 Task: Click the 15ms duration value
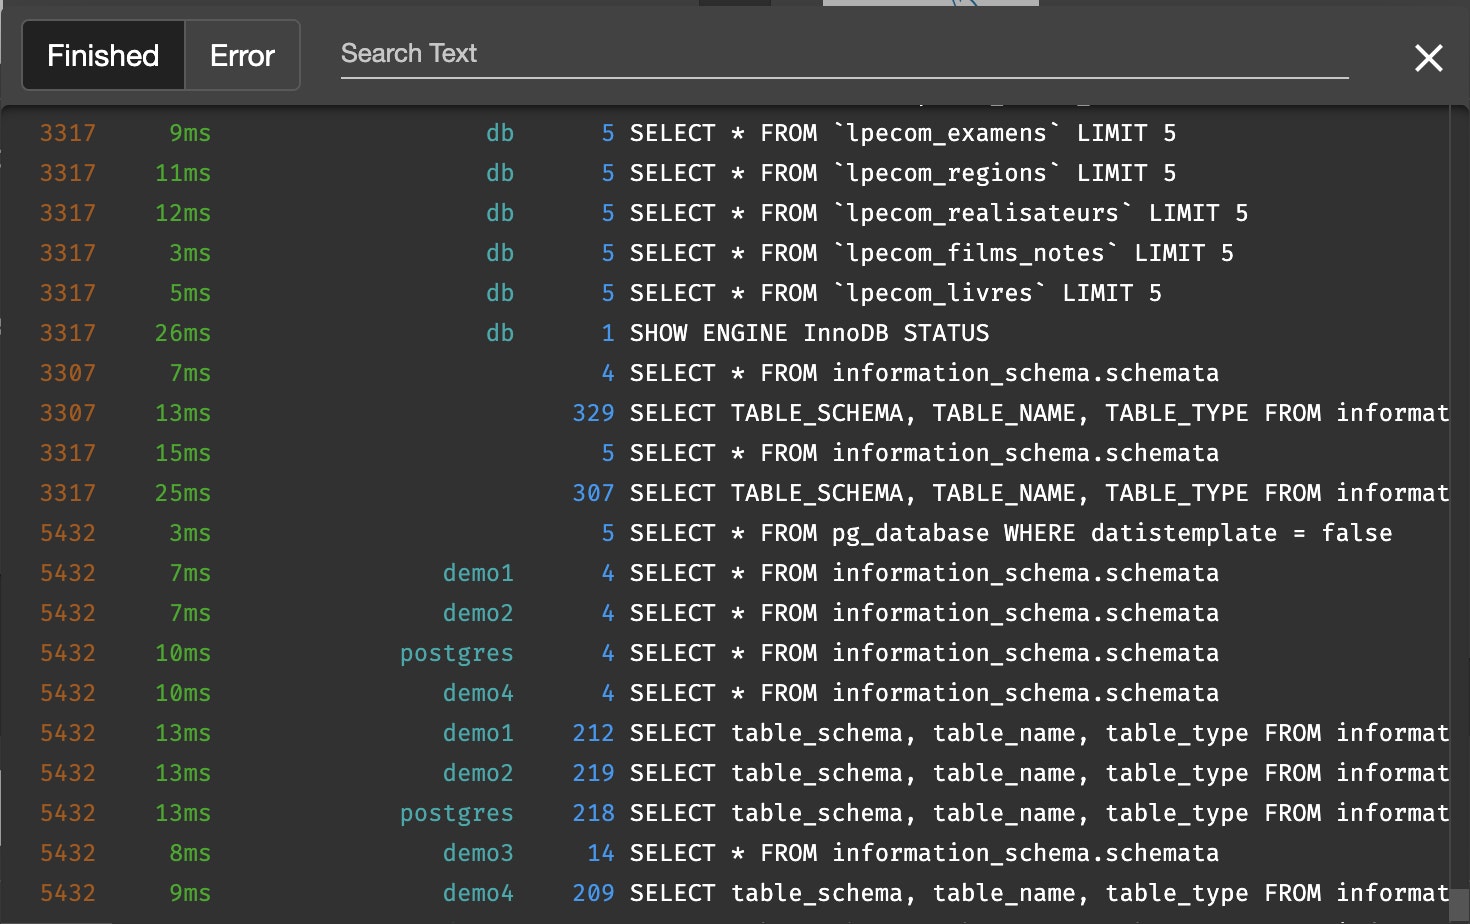point(183,453)
